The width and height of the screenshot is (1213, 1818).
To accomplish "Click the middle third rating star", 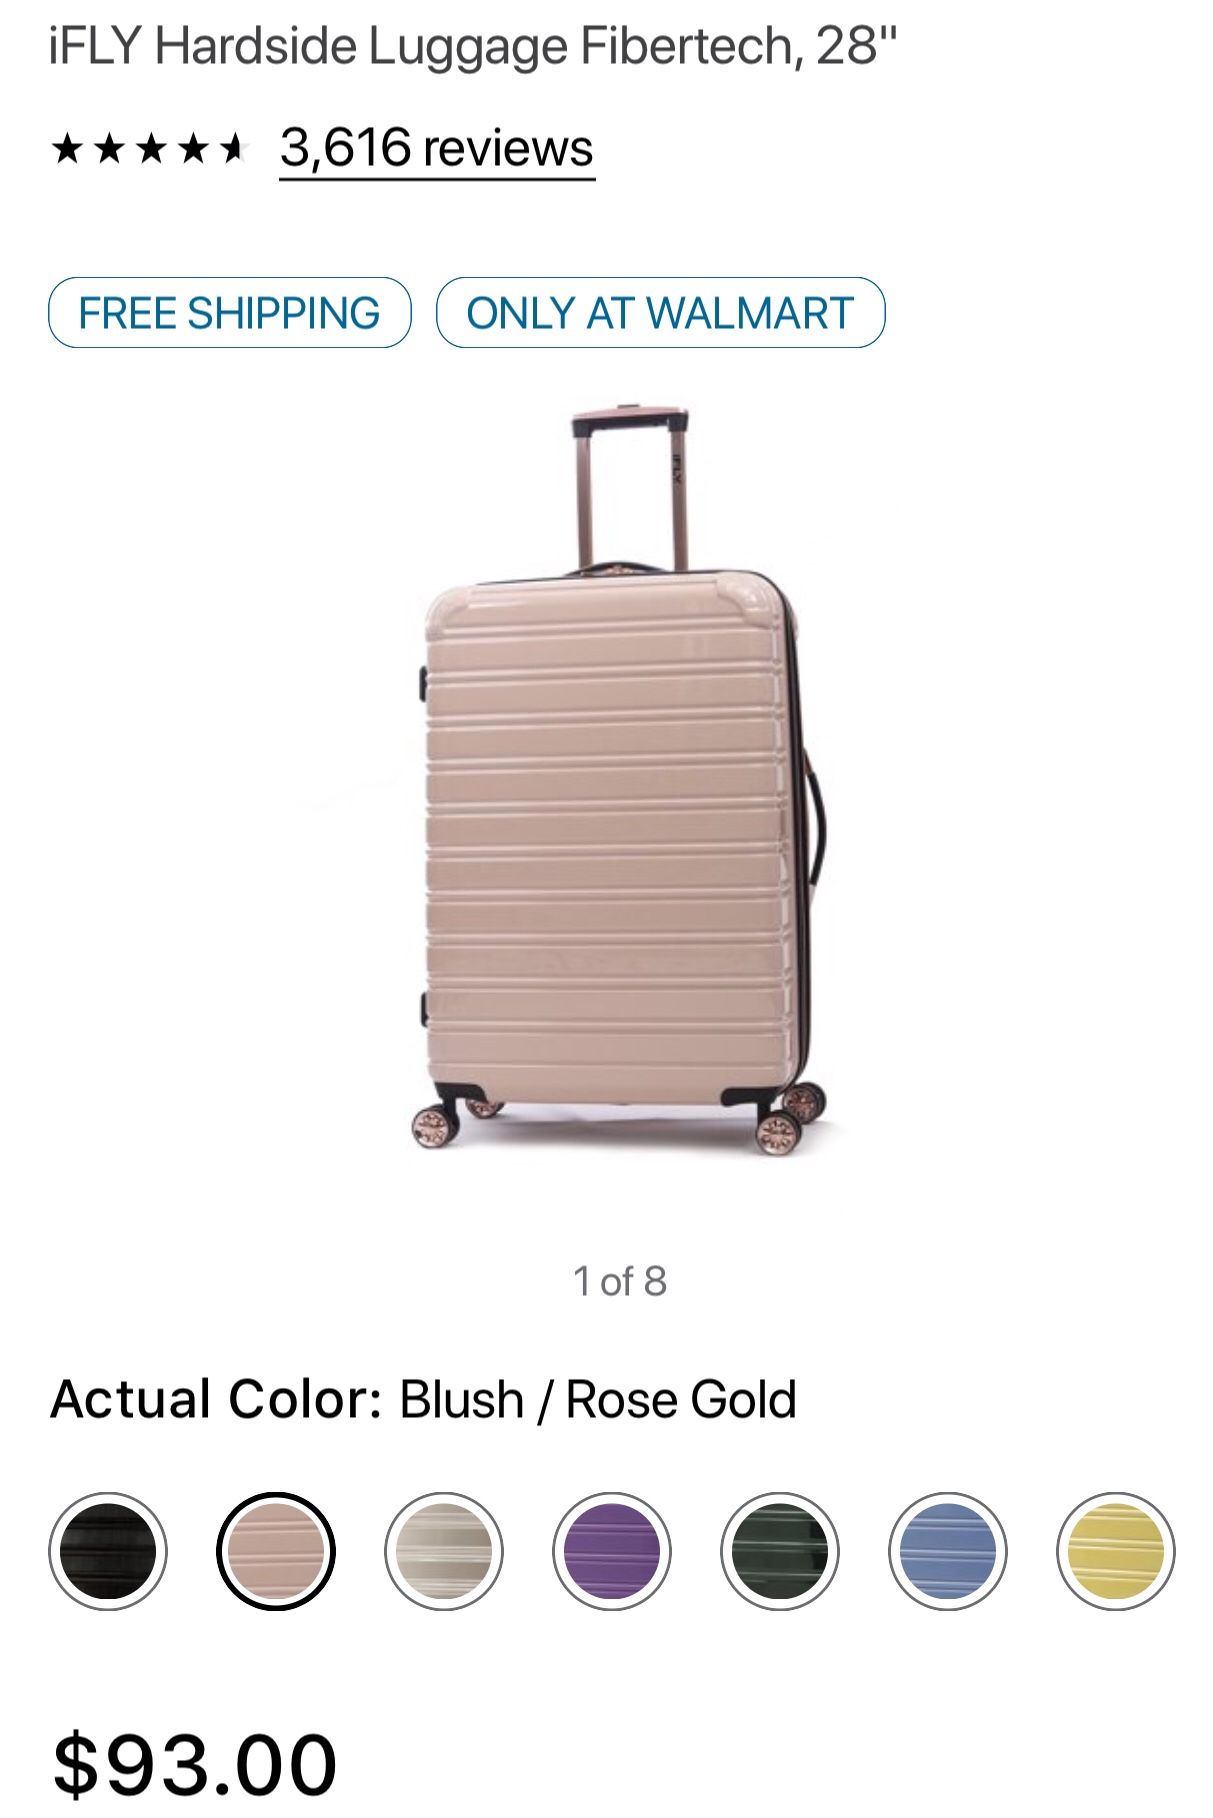I will point(151,149).
